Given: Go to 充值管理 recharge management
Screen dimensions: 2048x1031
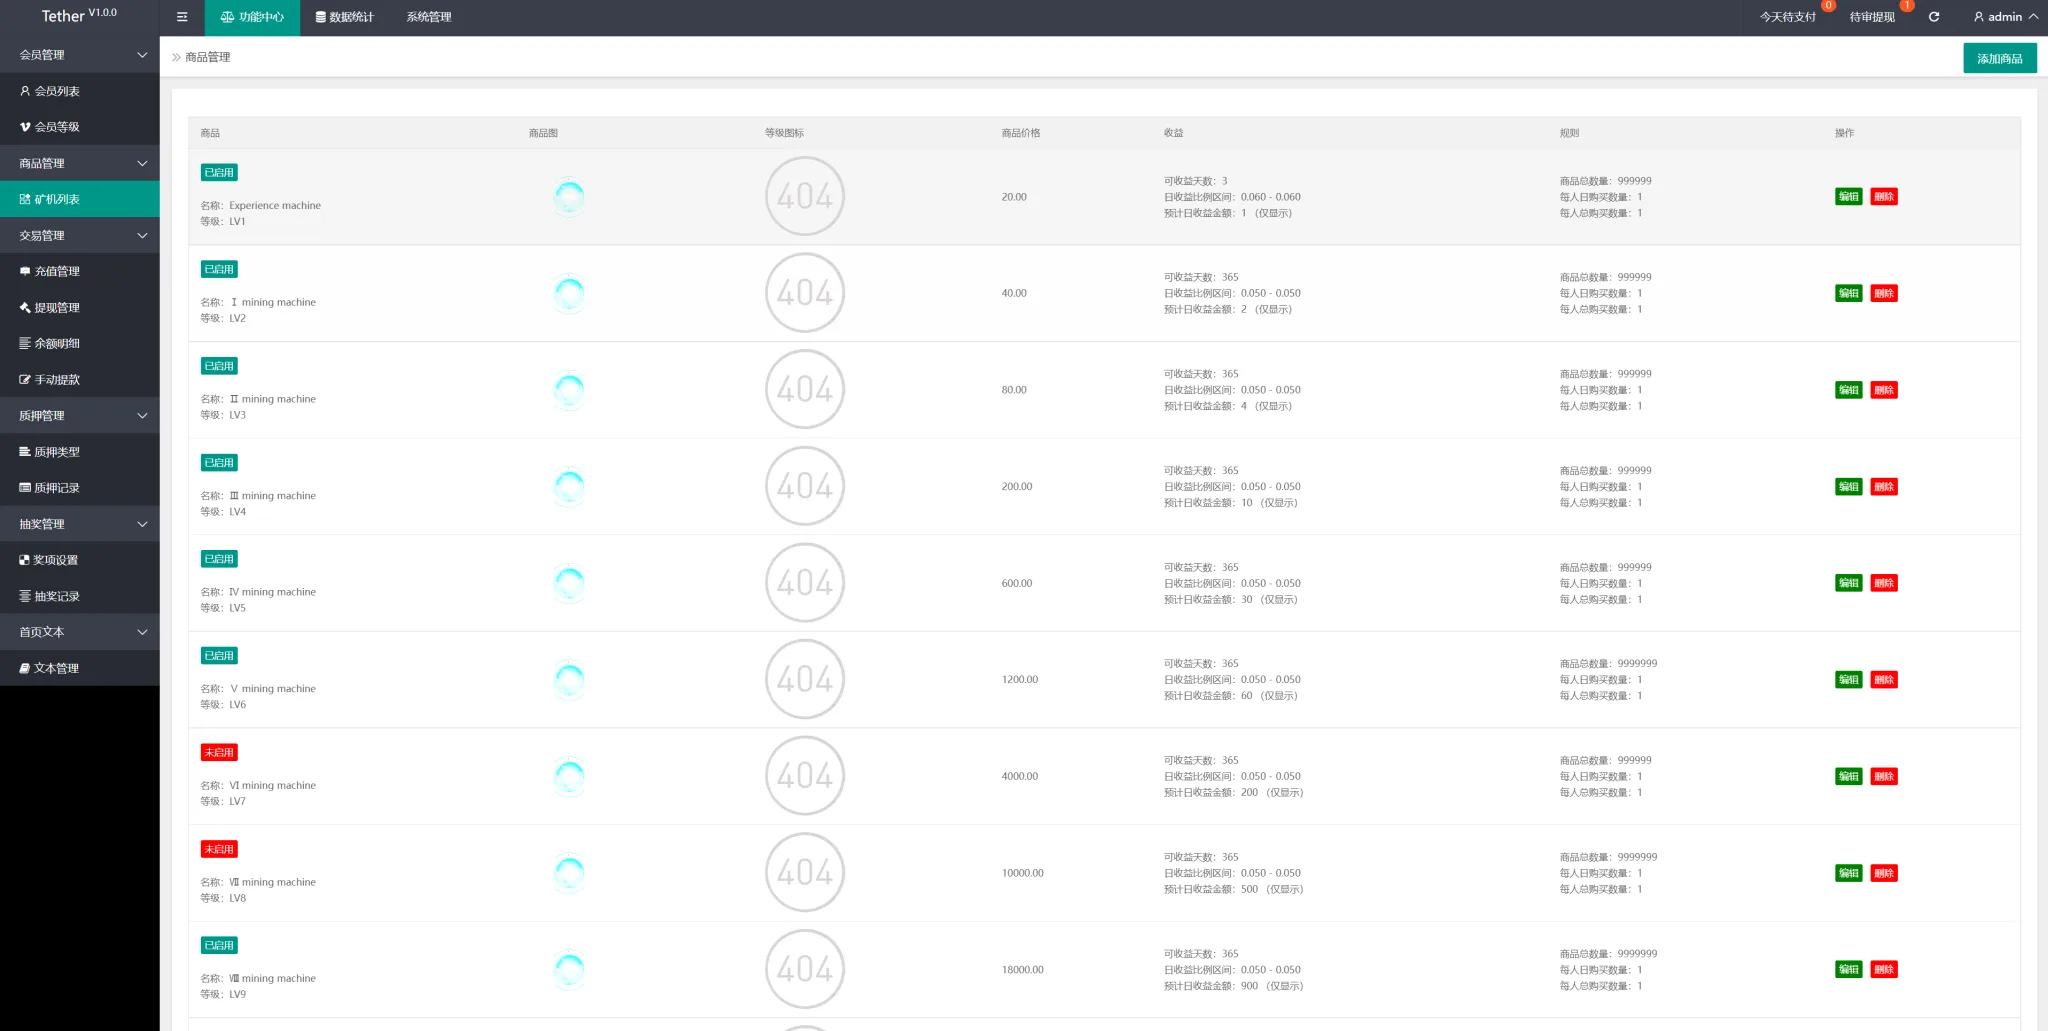Looking at the screenshot, I should pos(57,271).
